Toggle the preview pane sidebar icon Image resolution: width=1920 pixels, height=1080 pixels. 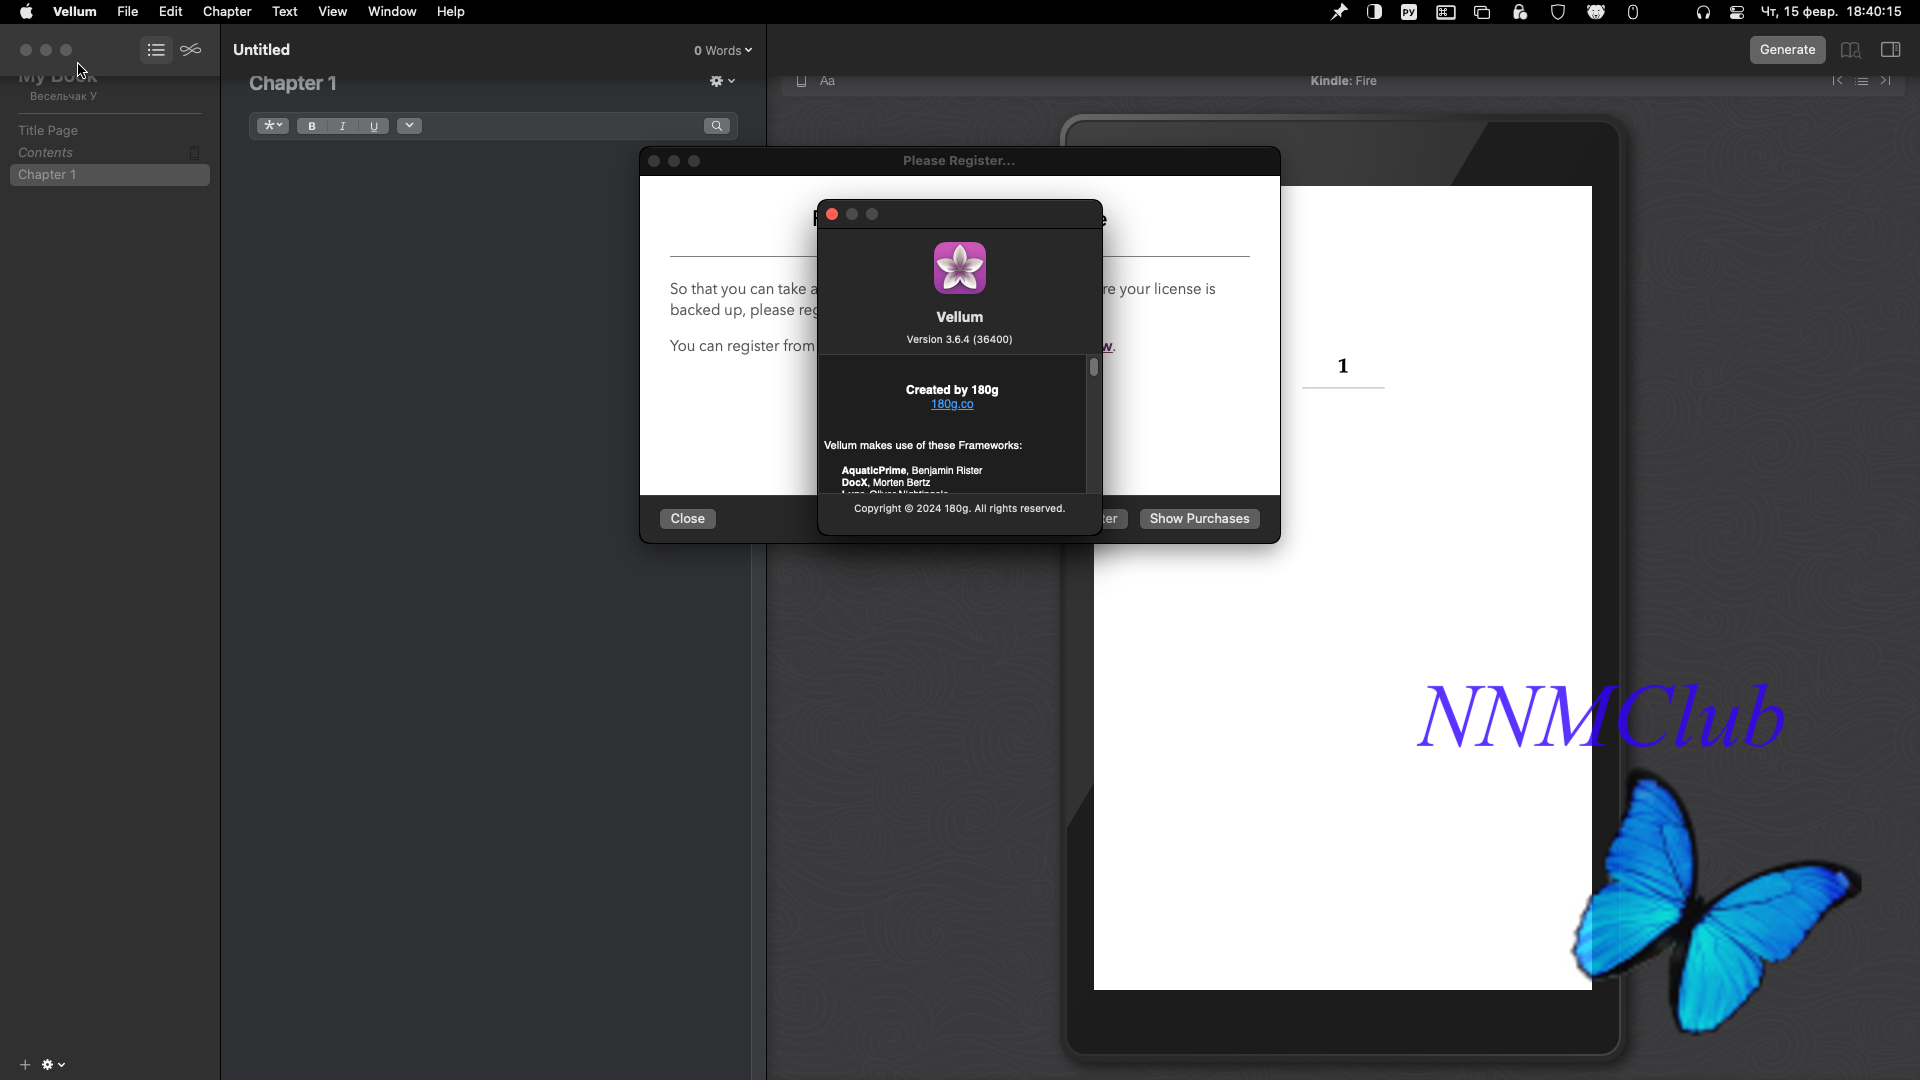click(1890, 50)
